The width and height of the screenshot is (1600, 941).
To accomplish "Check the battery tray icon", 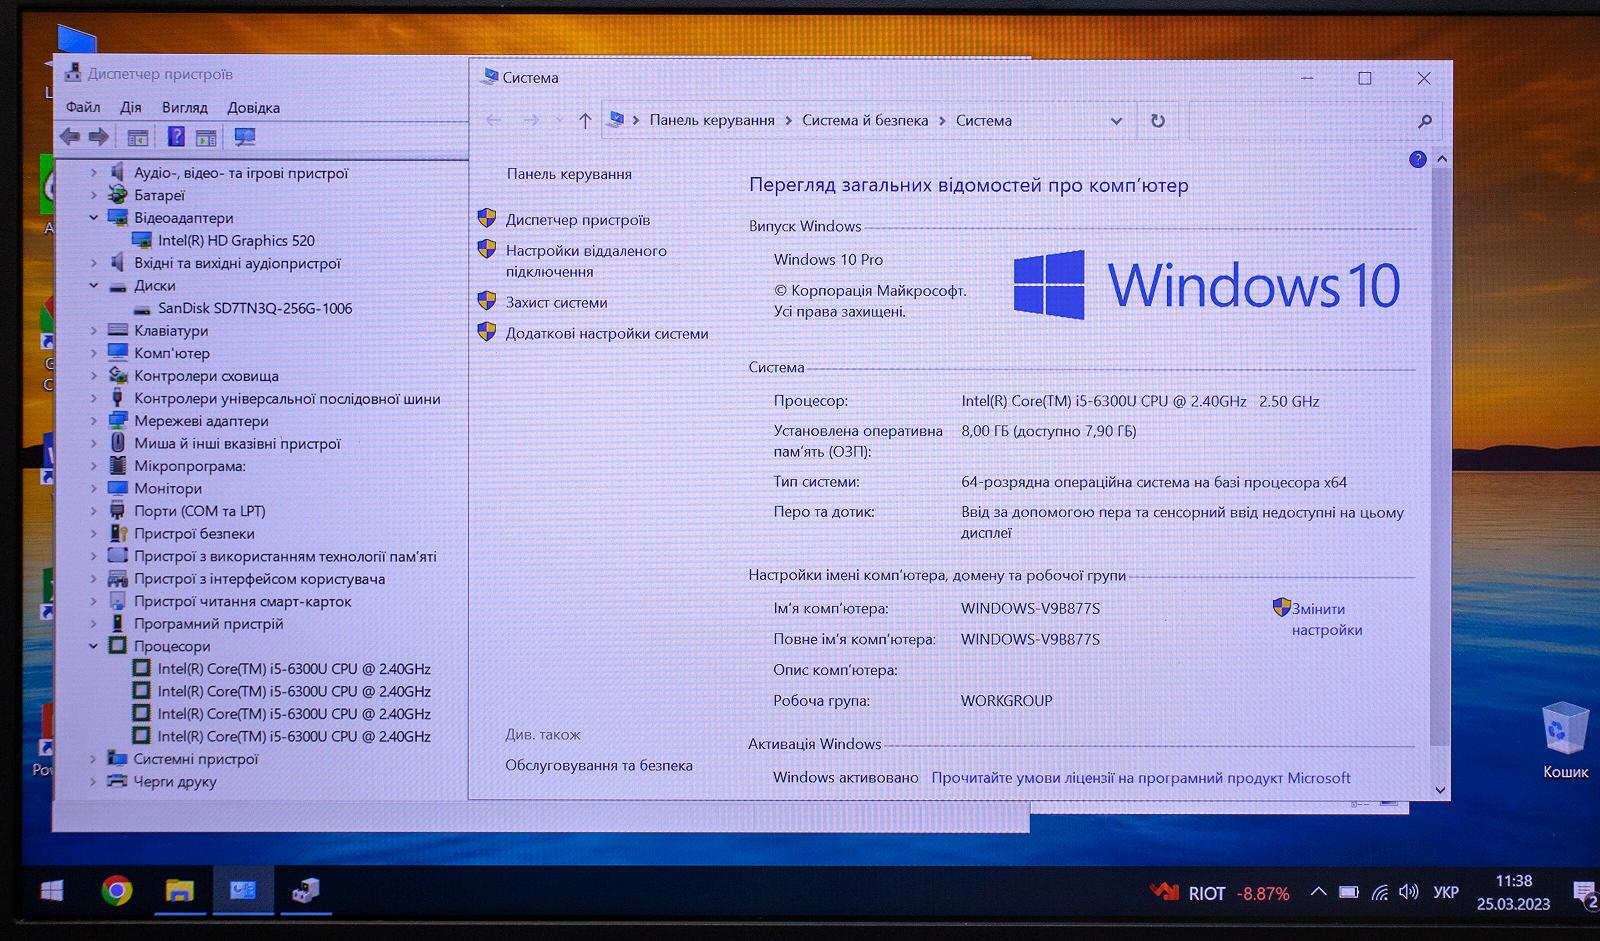I will tap(1349, 892).
